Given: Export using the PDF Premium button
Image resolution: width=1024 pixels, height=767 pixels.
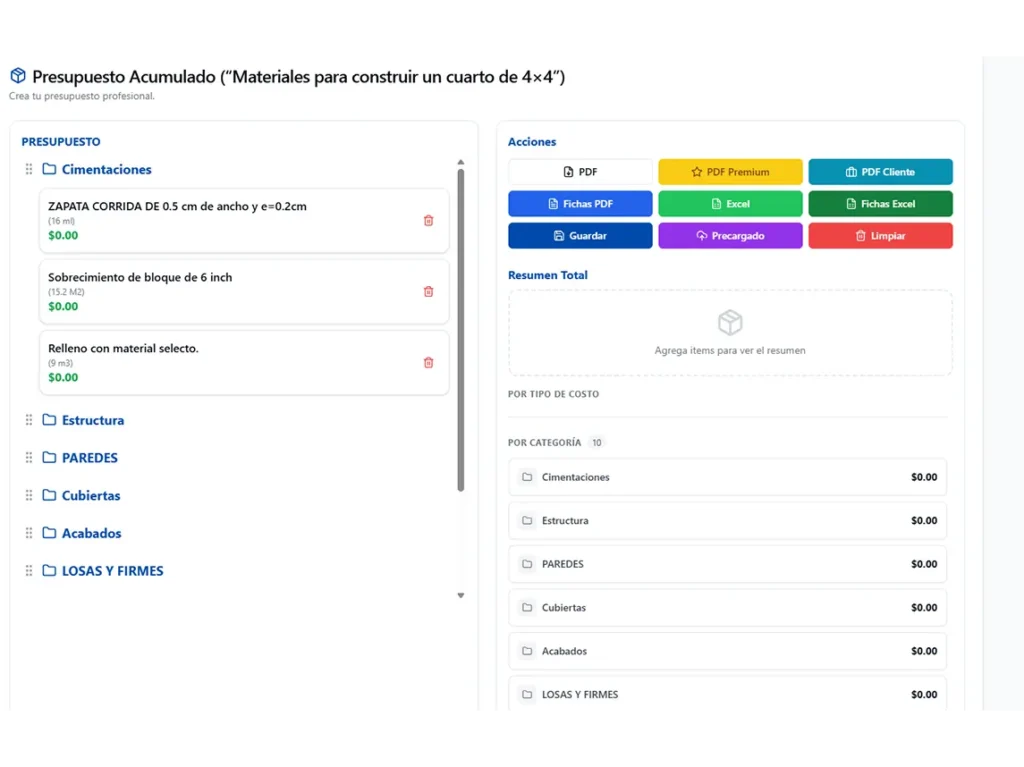Looking at the screenshot, I should coord(730,172).
